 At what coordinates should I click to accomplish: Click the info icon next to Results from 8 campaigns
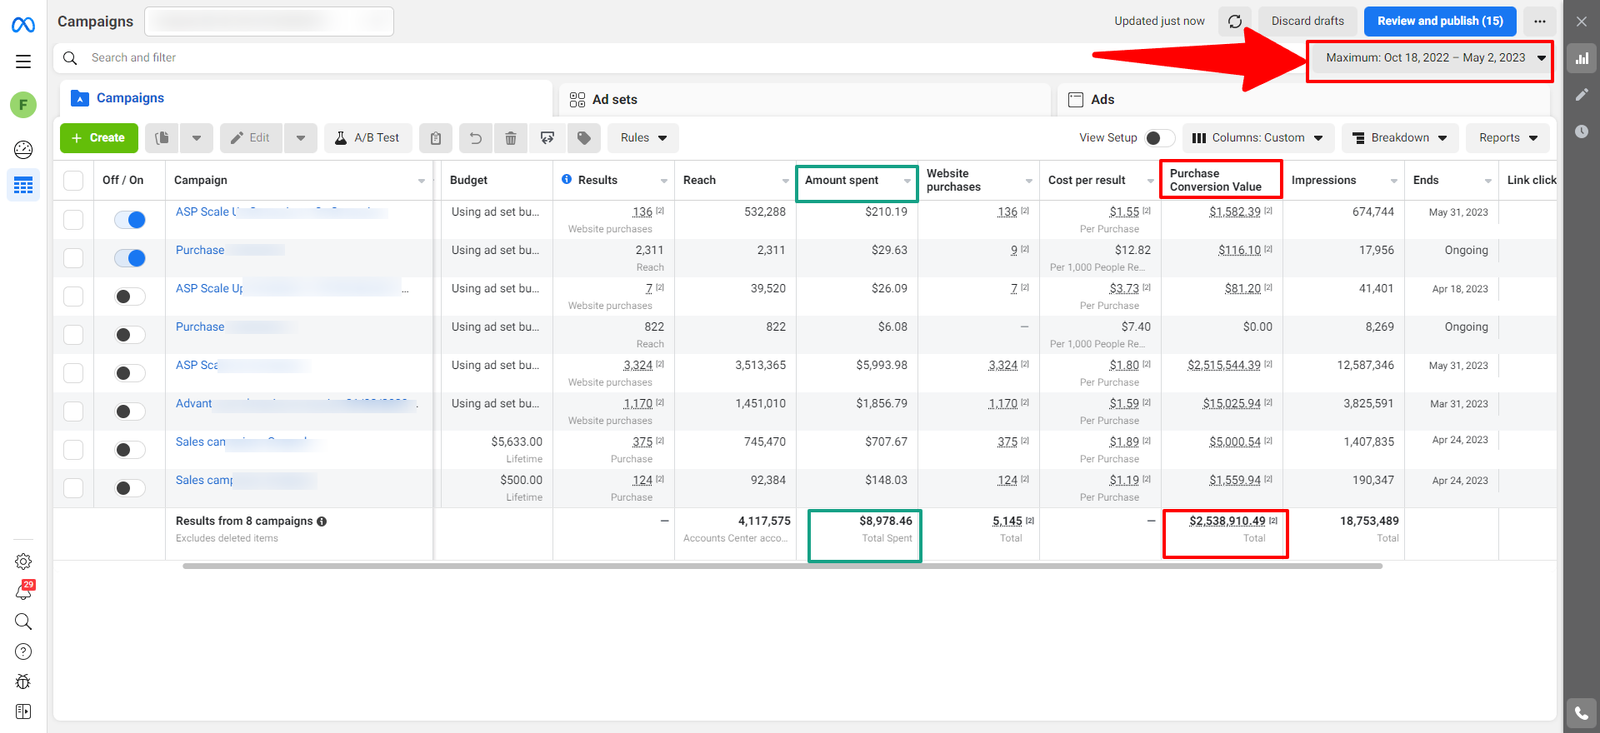click(322, 521)
